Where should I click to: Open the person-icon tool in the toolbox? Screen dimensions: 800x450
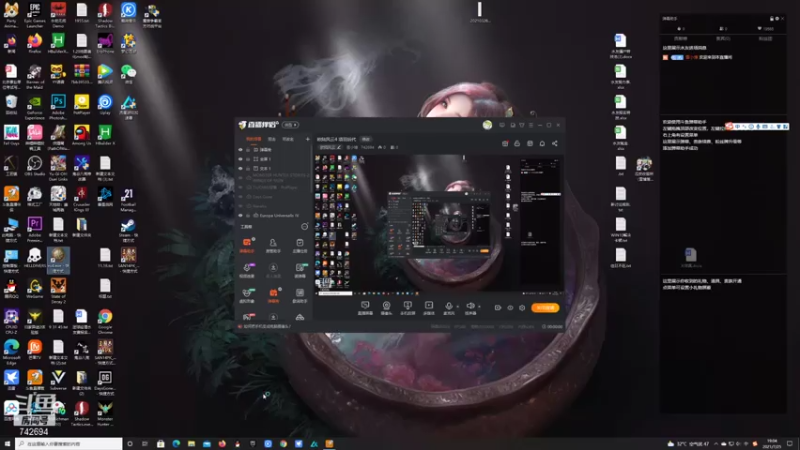273,245
